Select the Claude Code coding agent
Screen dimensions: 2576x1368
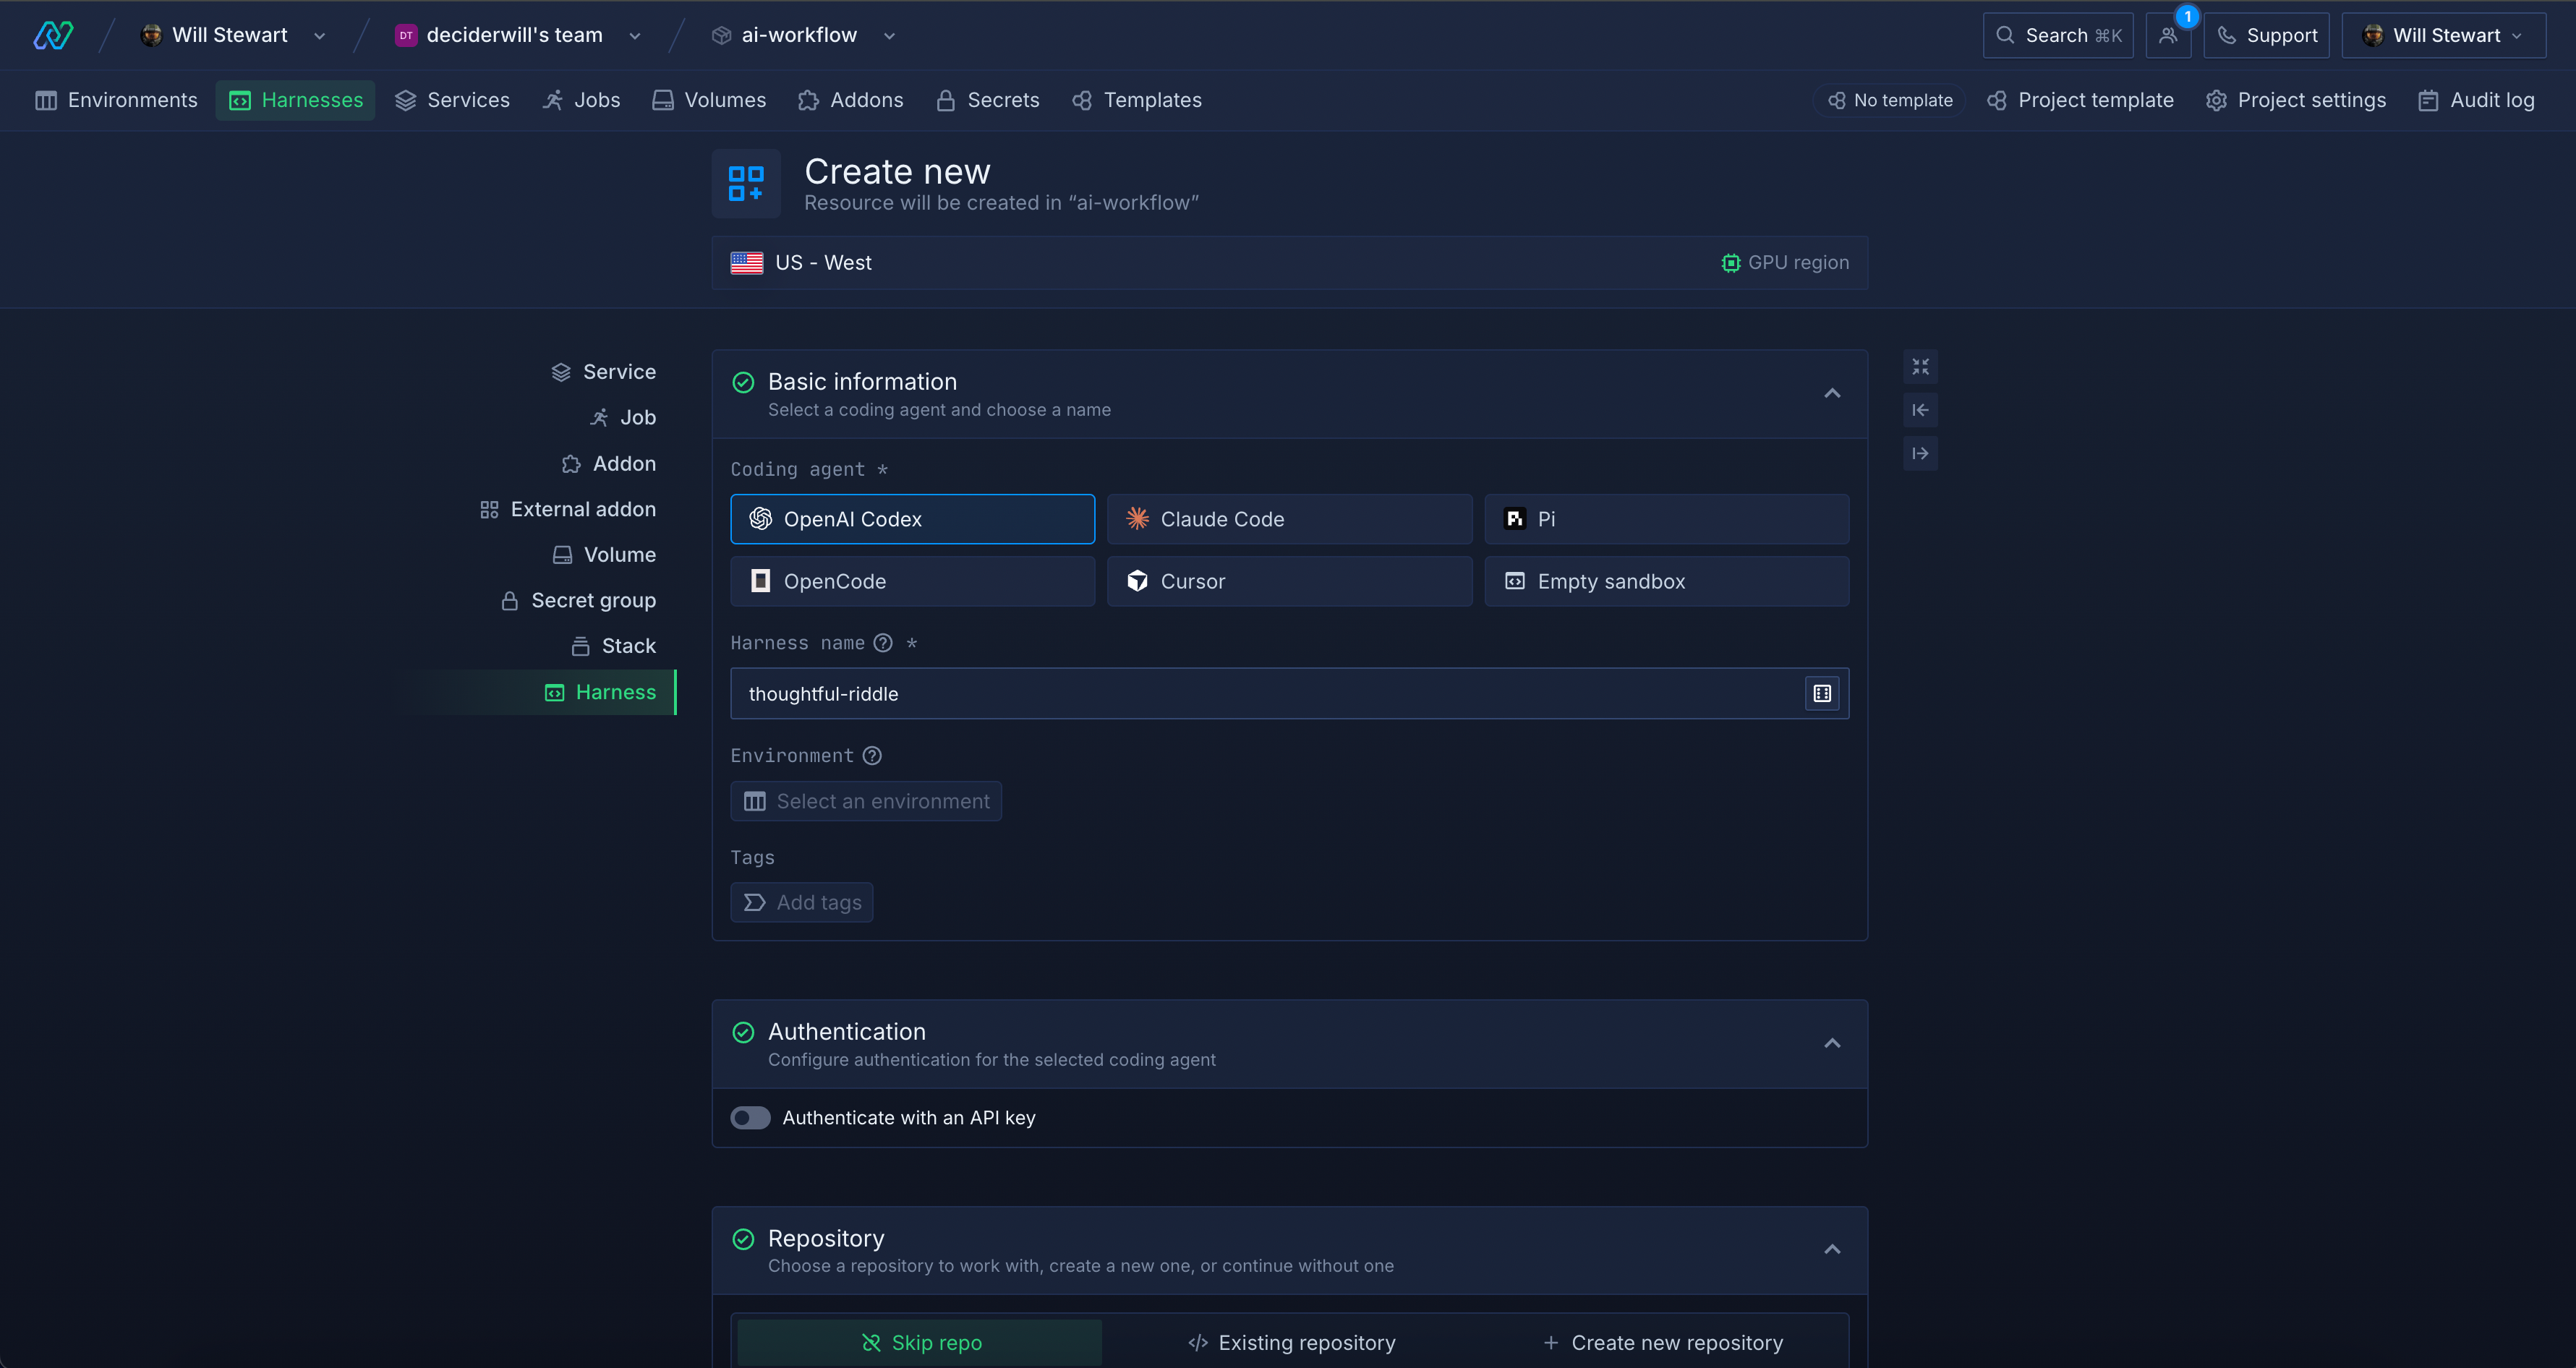click(x=1289, y=519)
